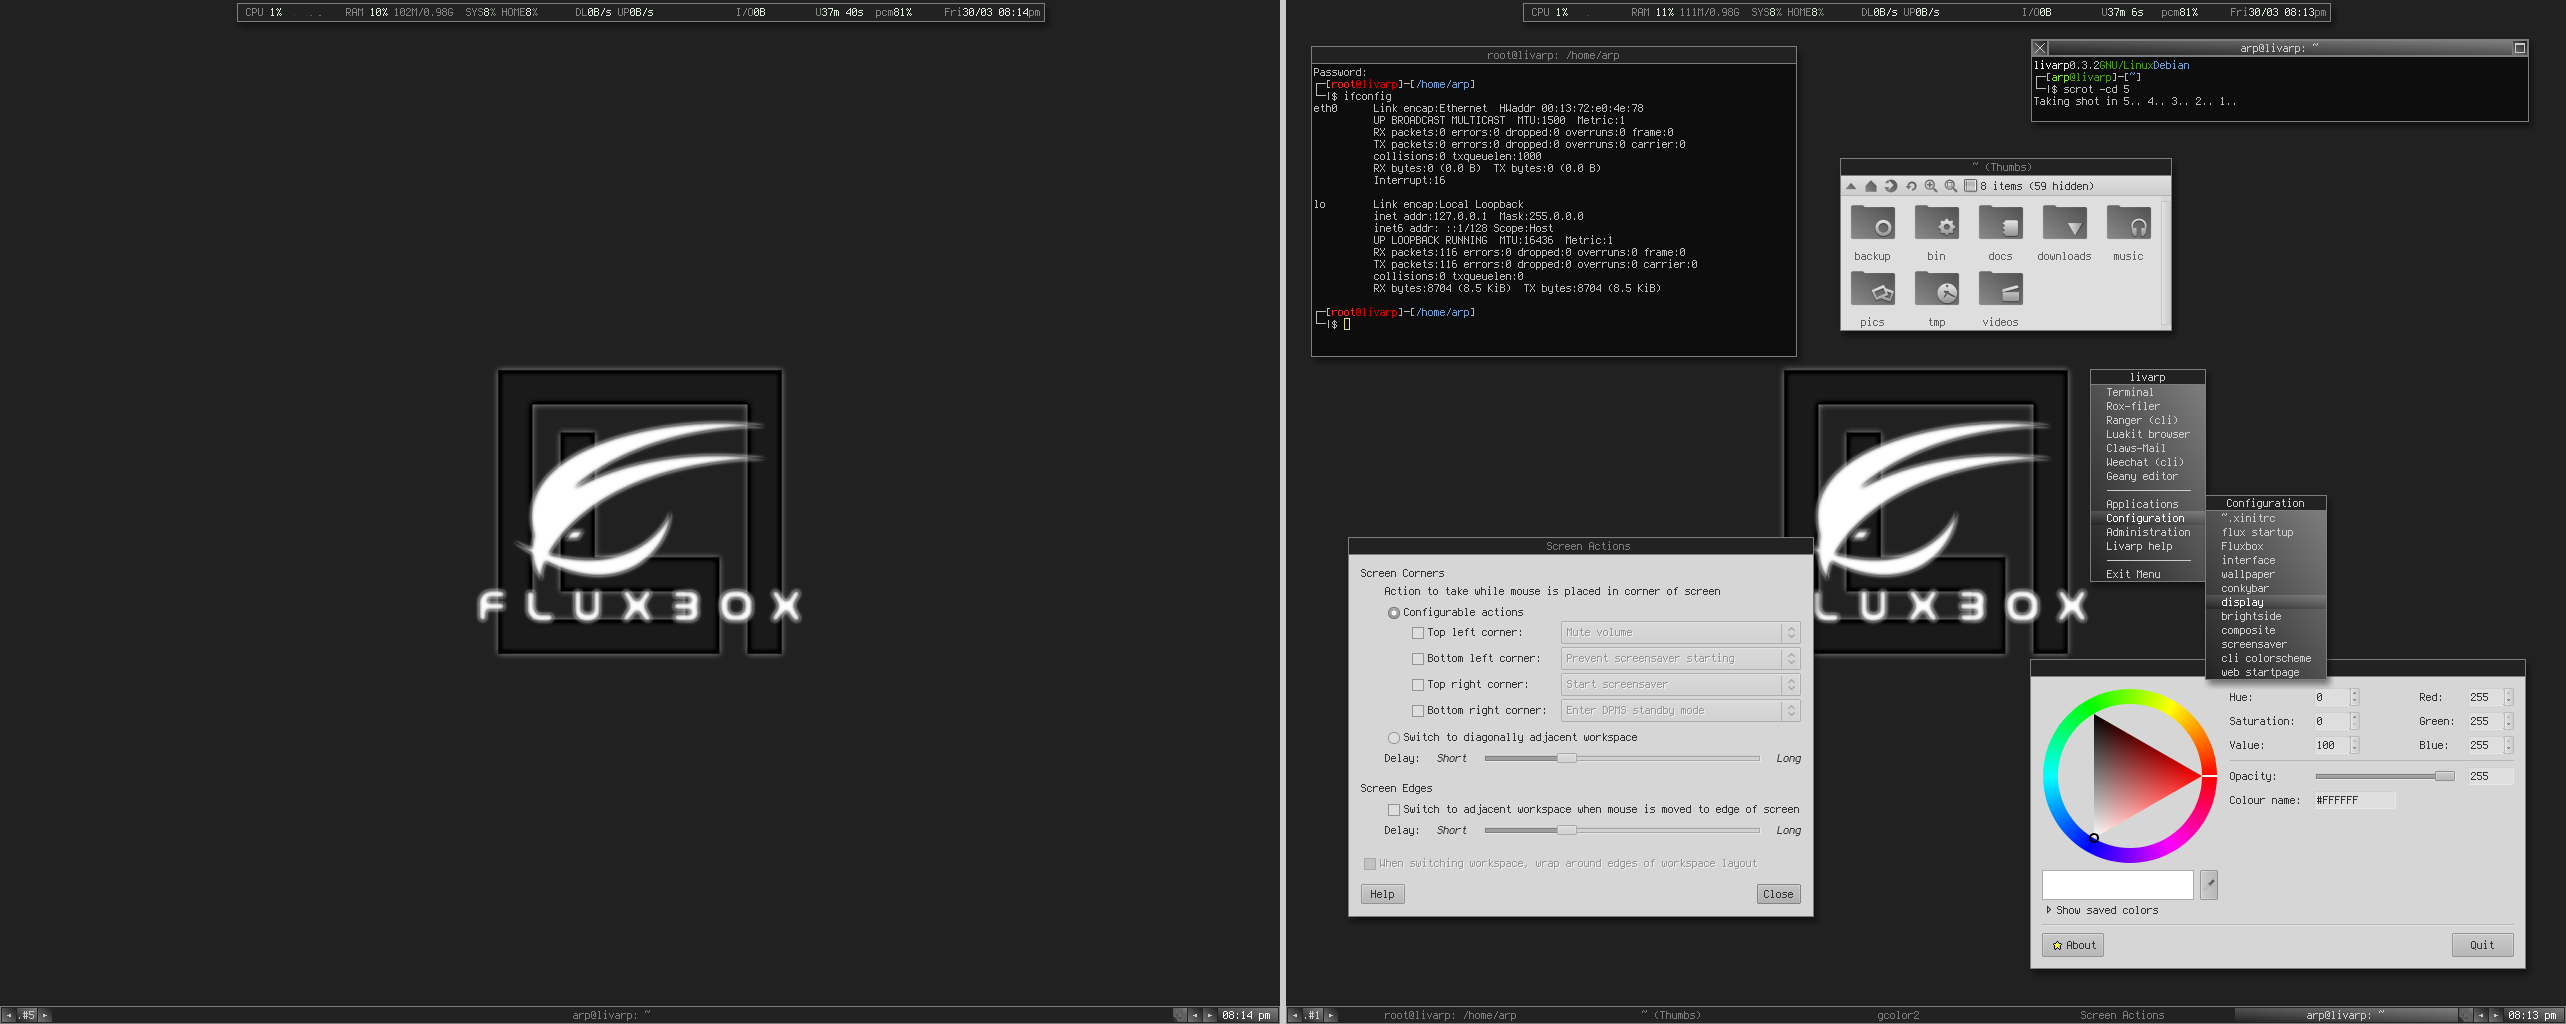Open the pics folder
Image resolution: width=2566 pixels, height=1024 pixels.
pos(1872,299)
